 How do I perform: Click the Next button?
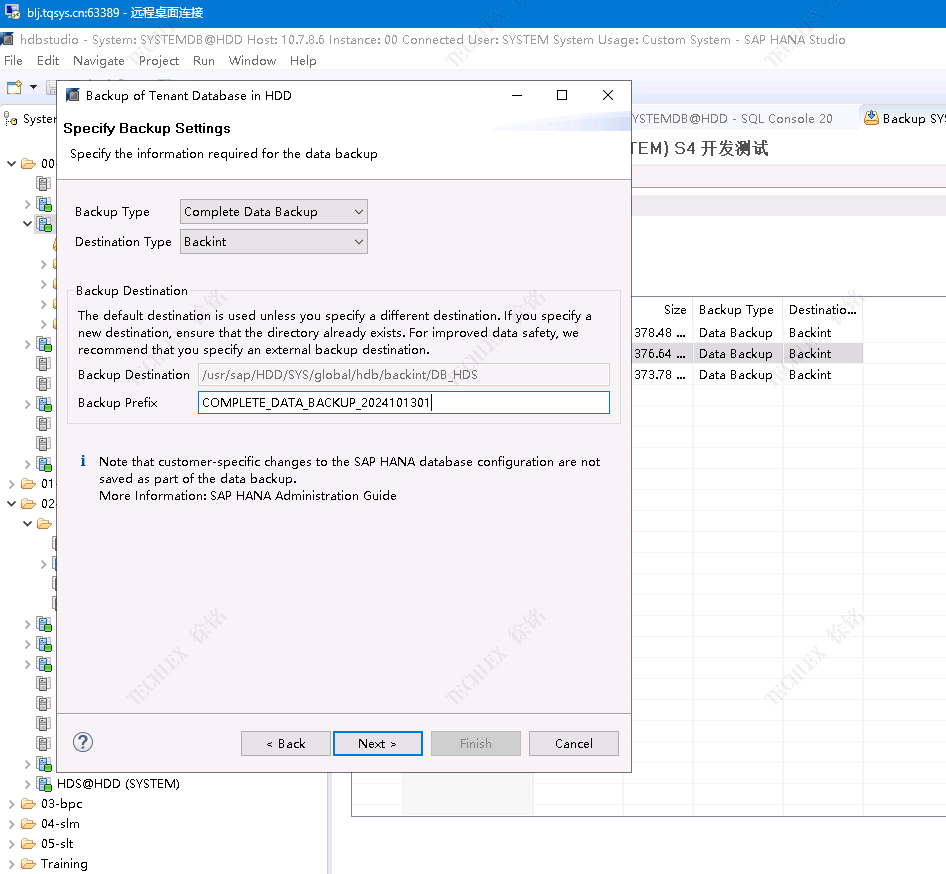pos(377,744)
